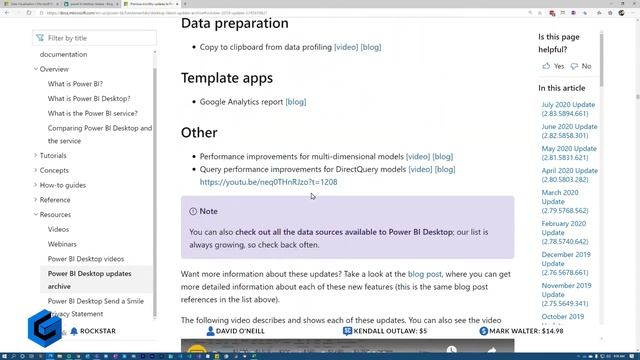Click the embedded video thumbnail at bottom
Image resolution: width=640 pixels, height=360 pixels.
(x=347, y=346)
